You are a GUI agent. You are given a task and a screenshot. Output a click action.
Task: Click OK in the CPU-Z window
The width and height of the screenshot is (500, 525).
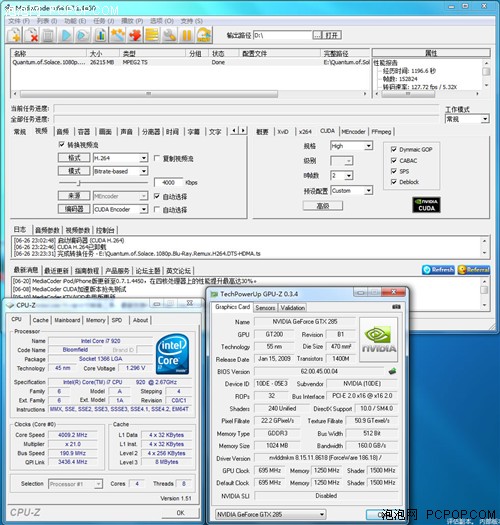point(180,513)
